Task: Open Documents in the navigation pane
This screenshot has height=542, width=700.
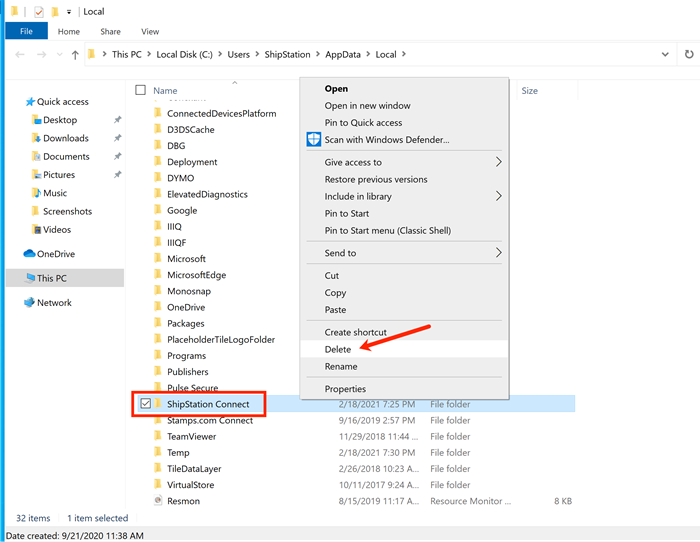Action: point(66,157)
